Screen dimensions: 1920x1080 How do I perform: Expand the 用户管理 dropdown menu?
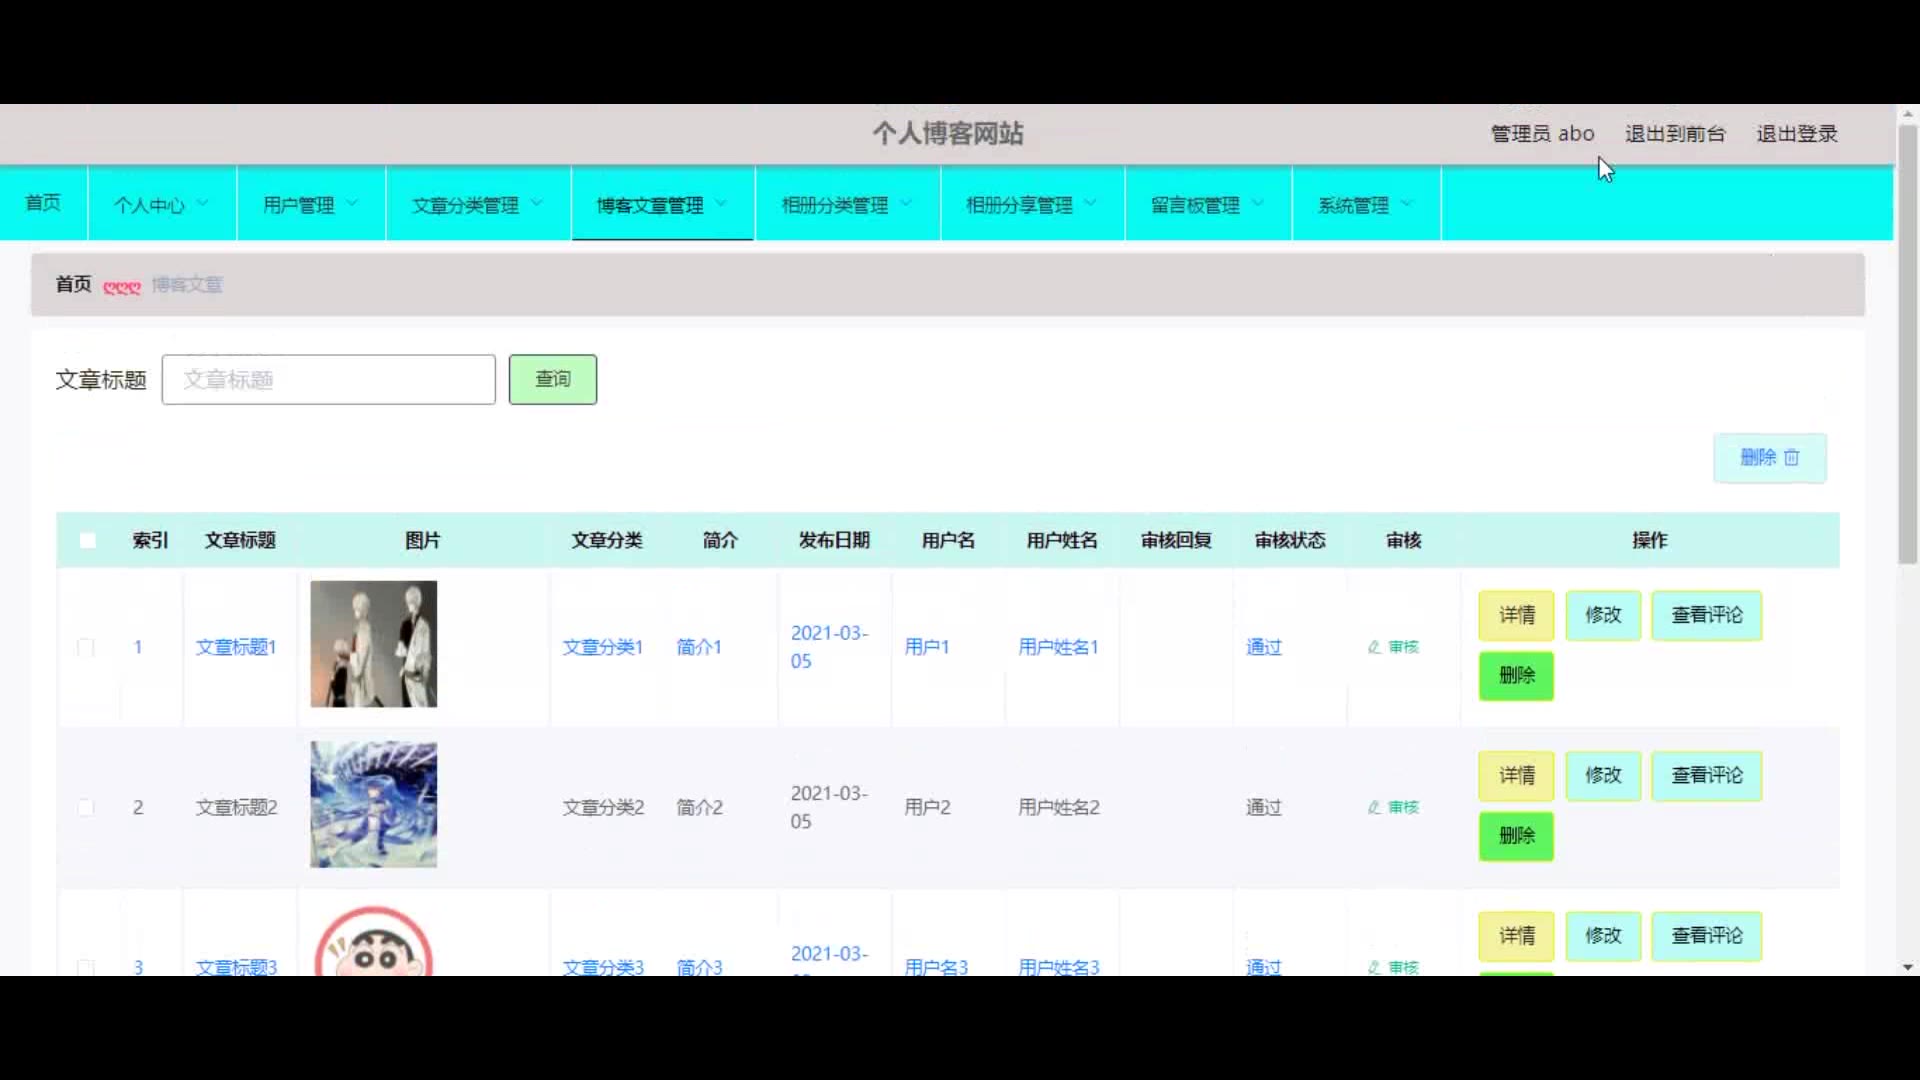(x=310, y=205)
